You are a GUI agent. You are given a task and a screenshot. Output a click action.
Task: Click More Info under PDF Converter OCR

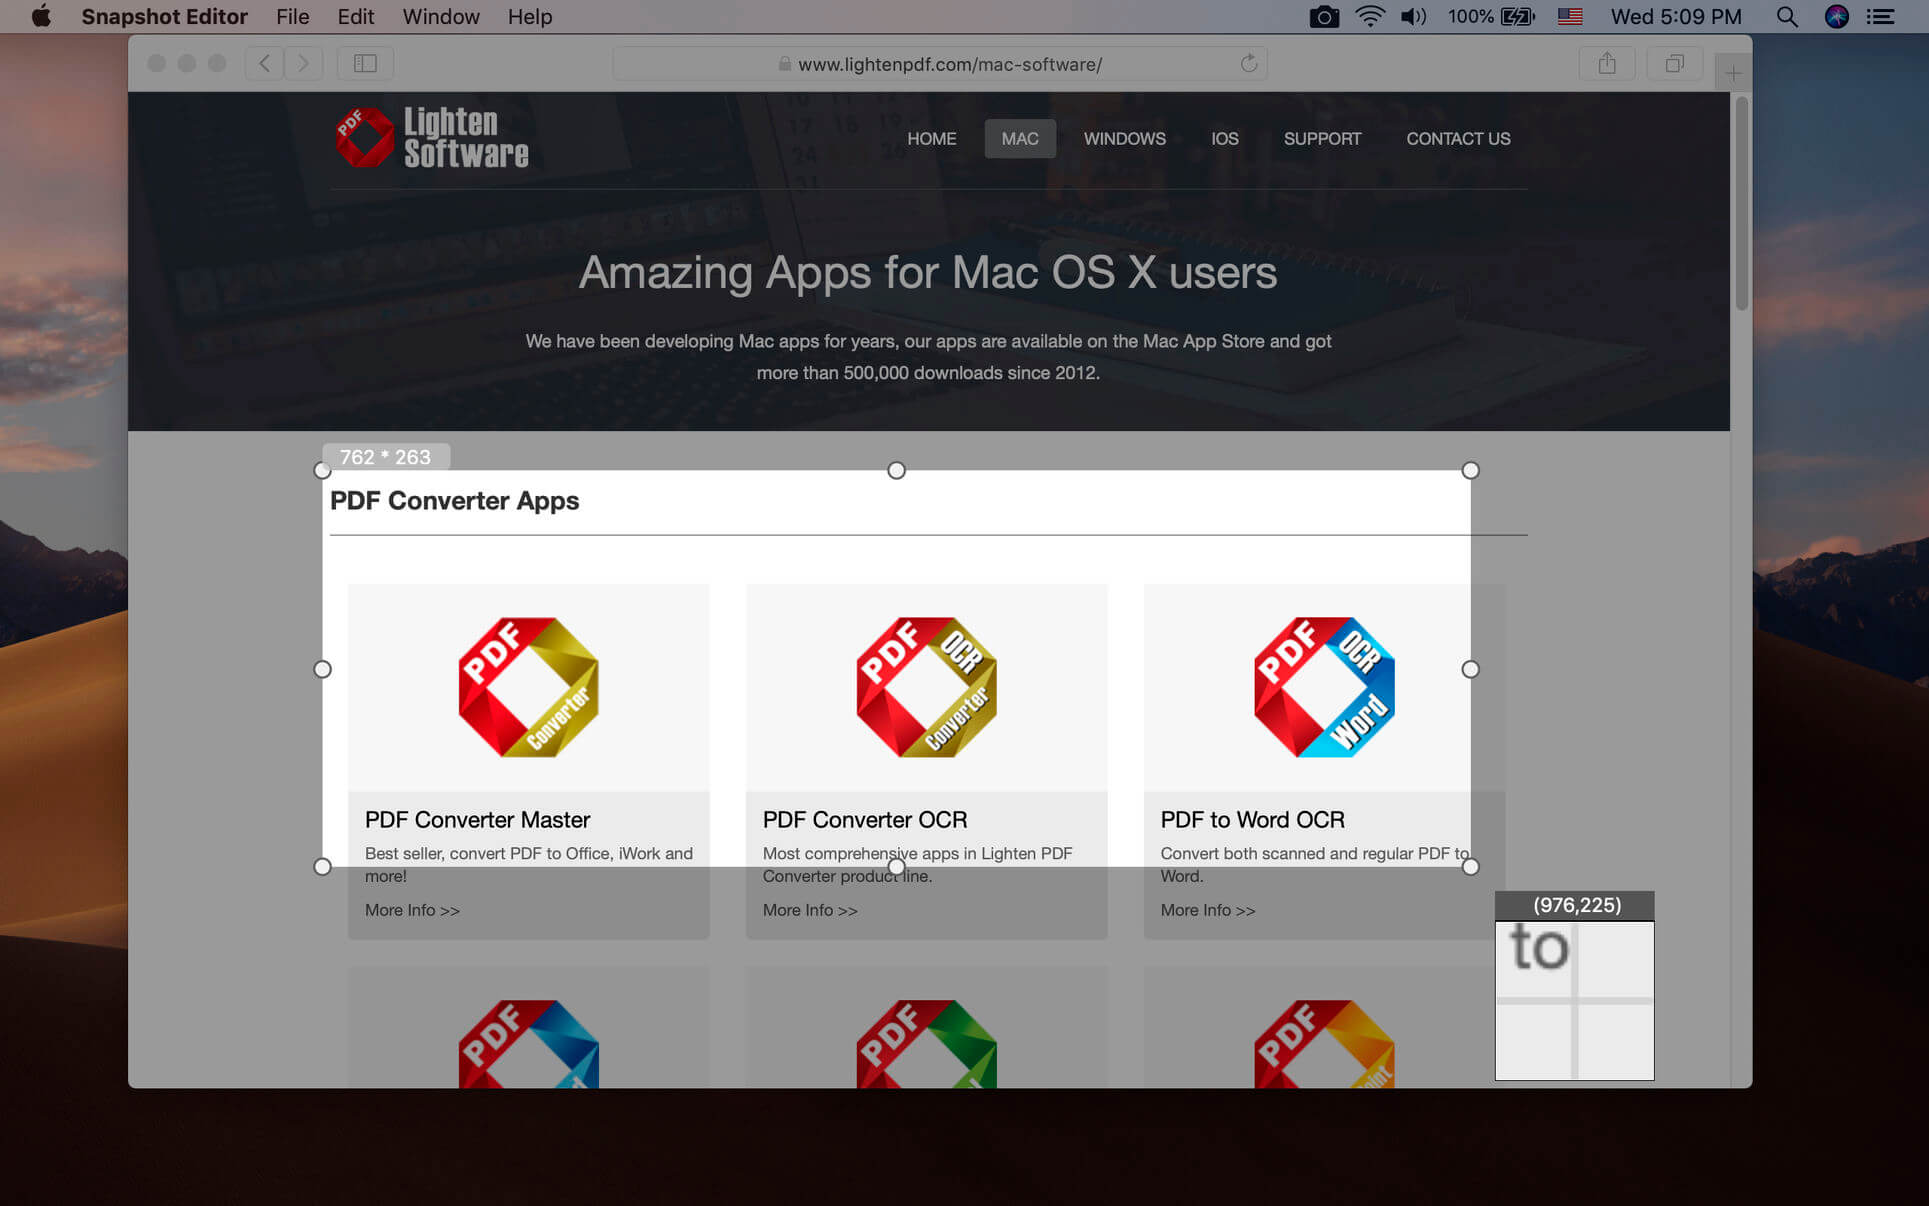tap(809, 910)
